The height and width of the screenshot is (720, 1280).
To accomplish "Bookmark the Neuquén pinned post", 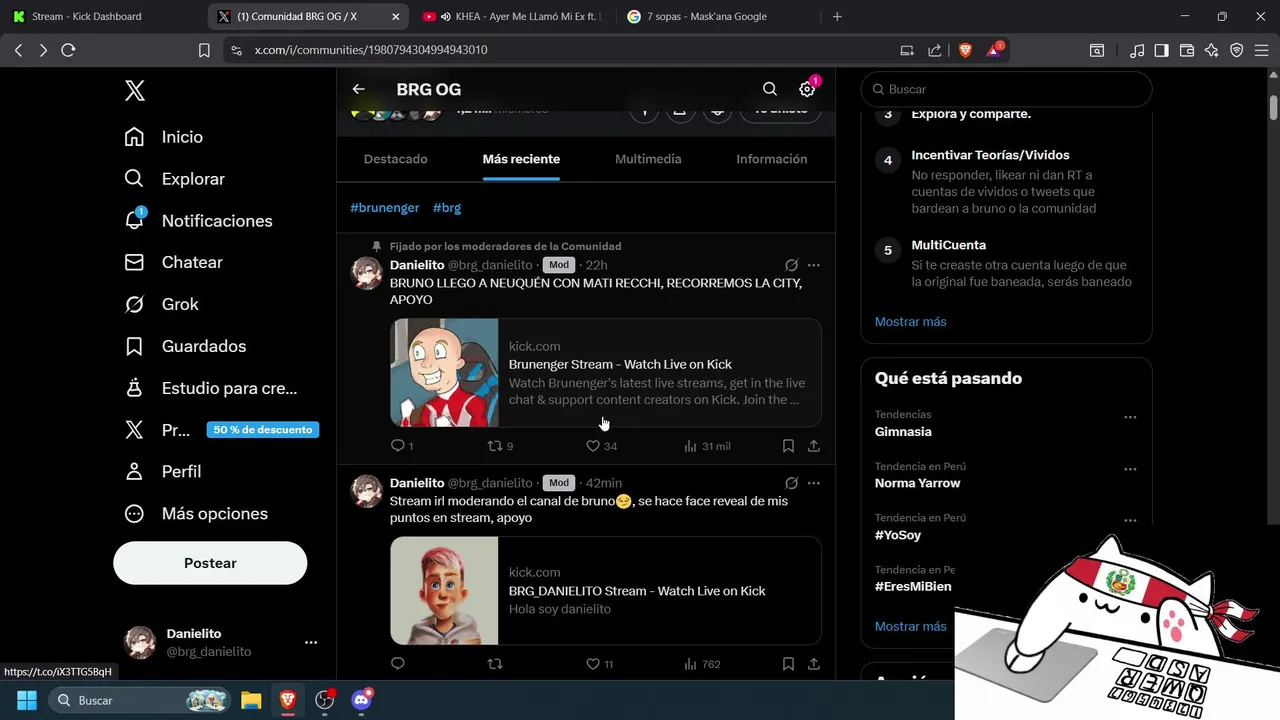I will 788,446.
